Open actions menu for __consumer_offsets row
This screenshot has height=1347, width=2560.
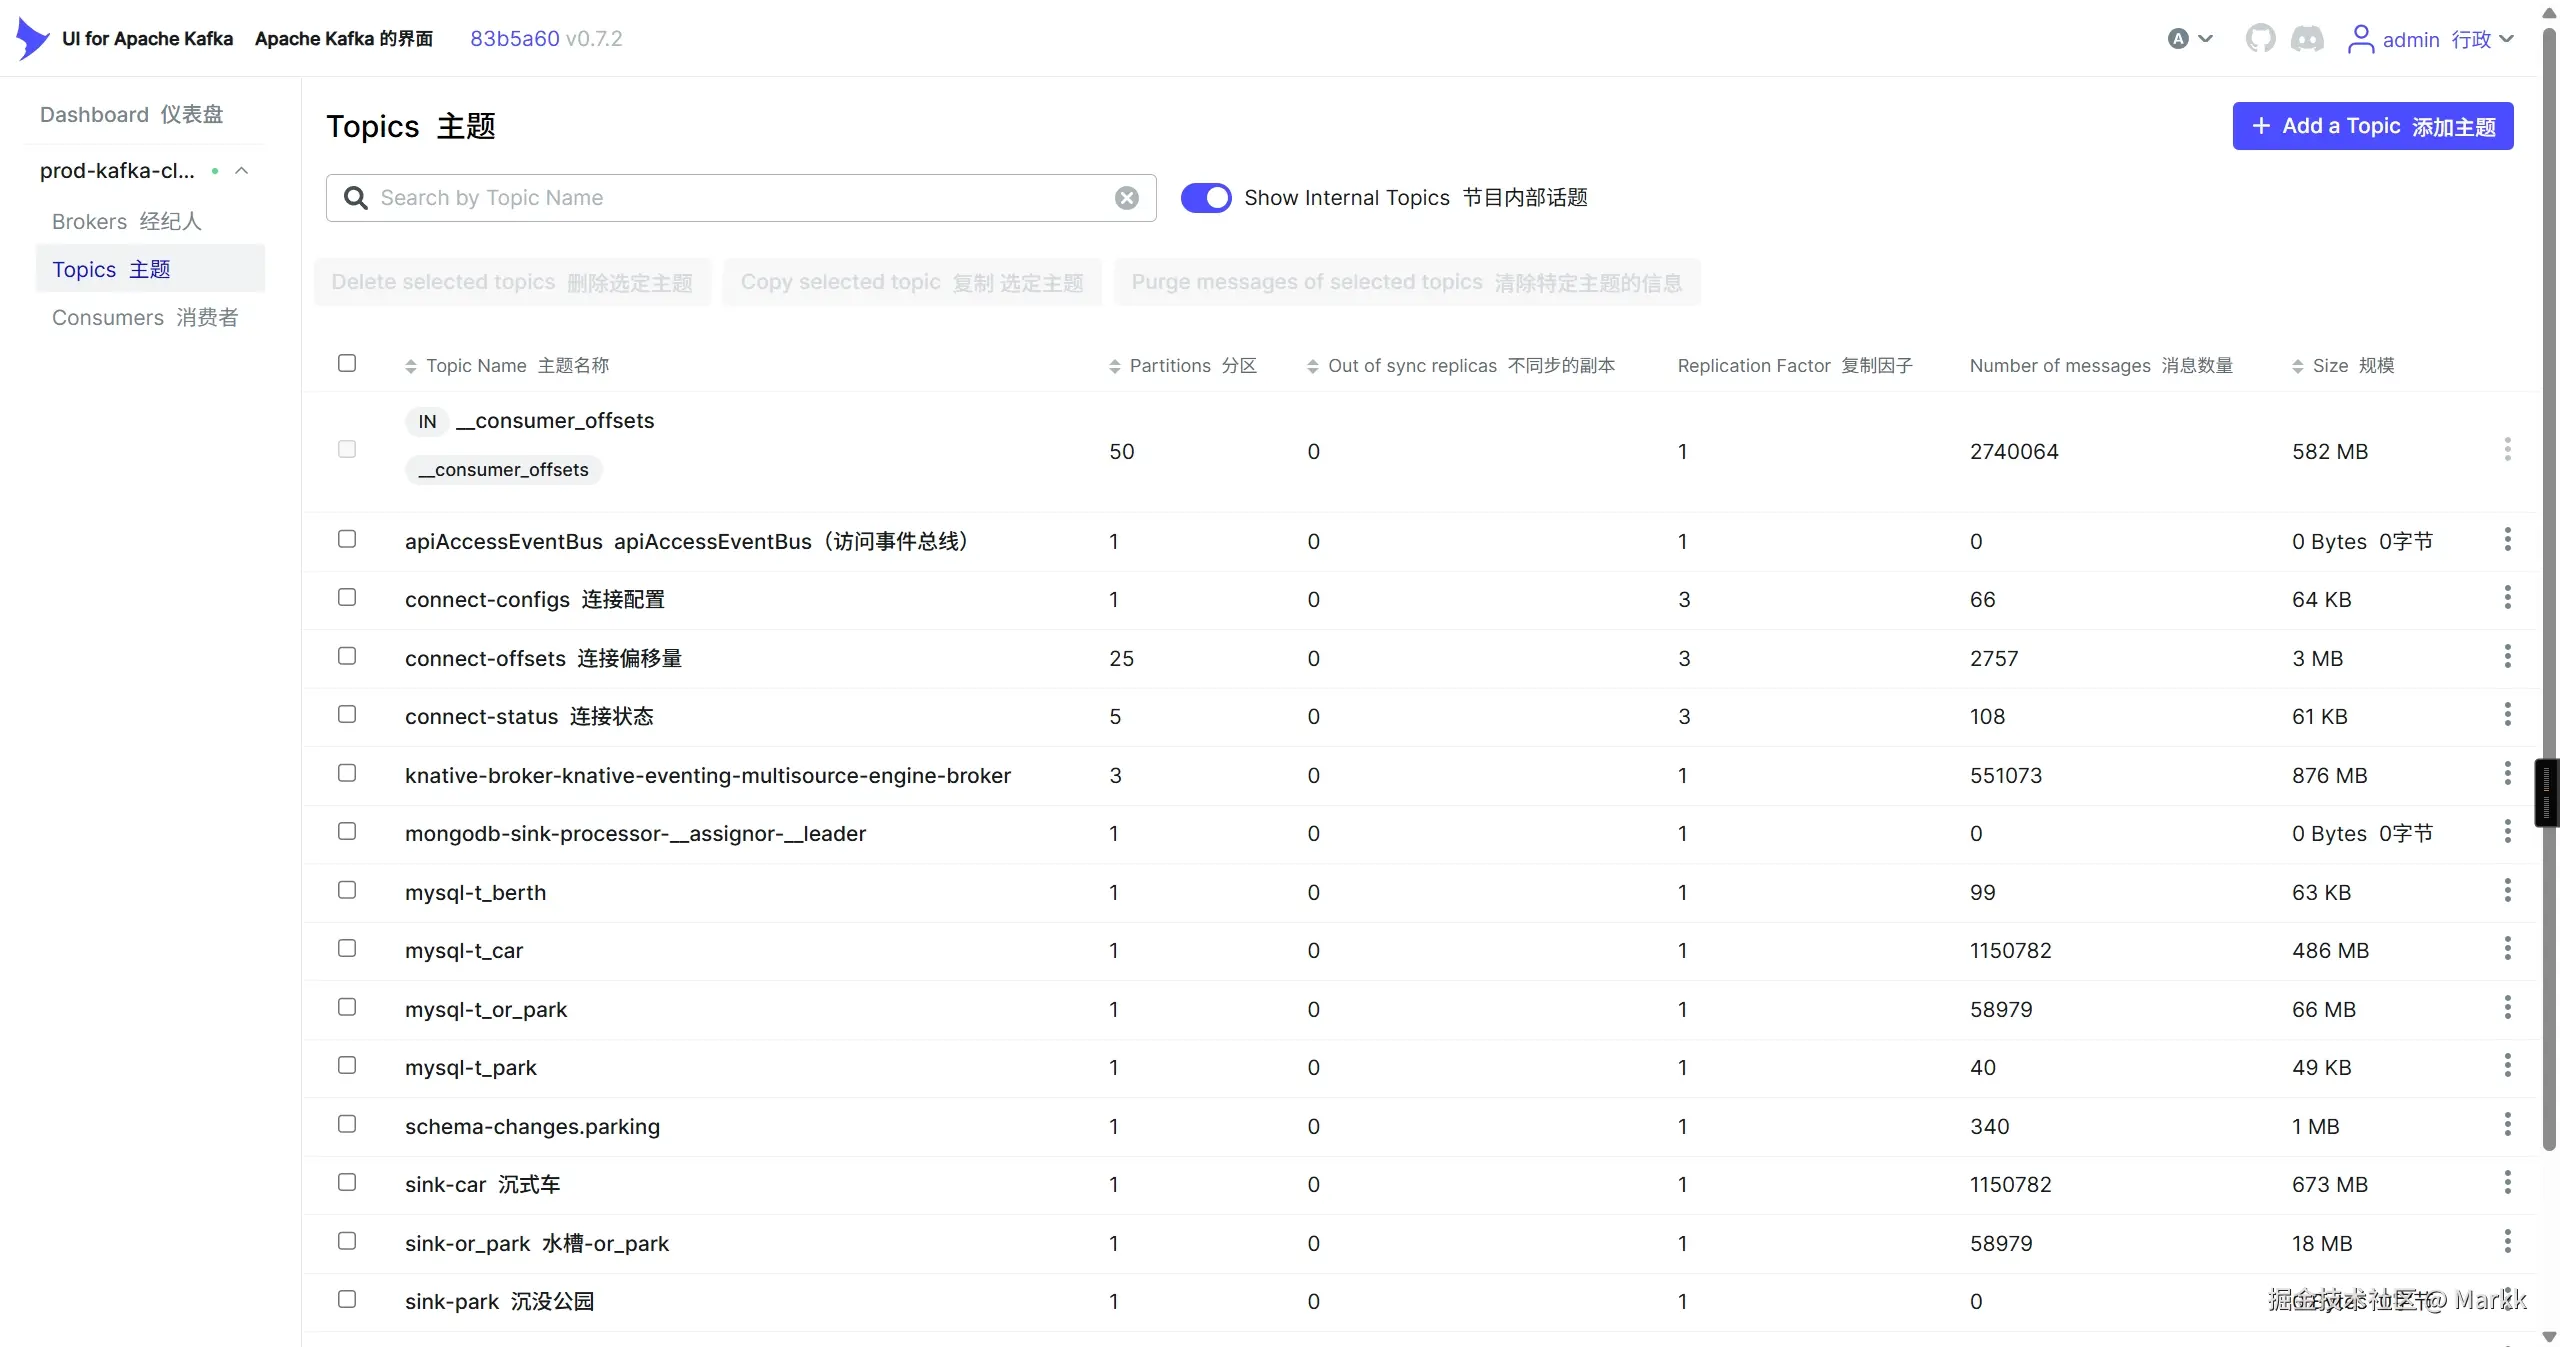point(2507,449)
